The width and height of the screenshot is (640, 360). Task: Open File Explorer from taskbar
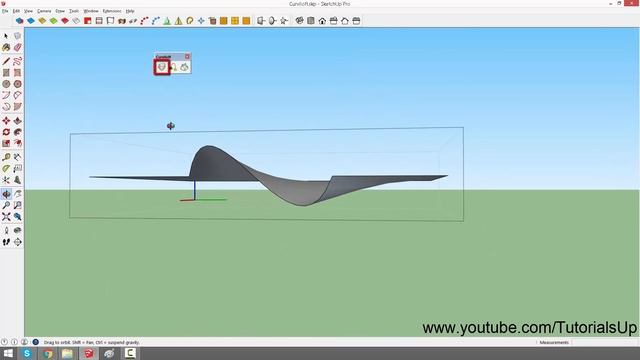67,353
